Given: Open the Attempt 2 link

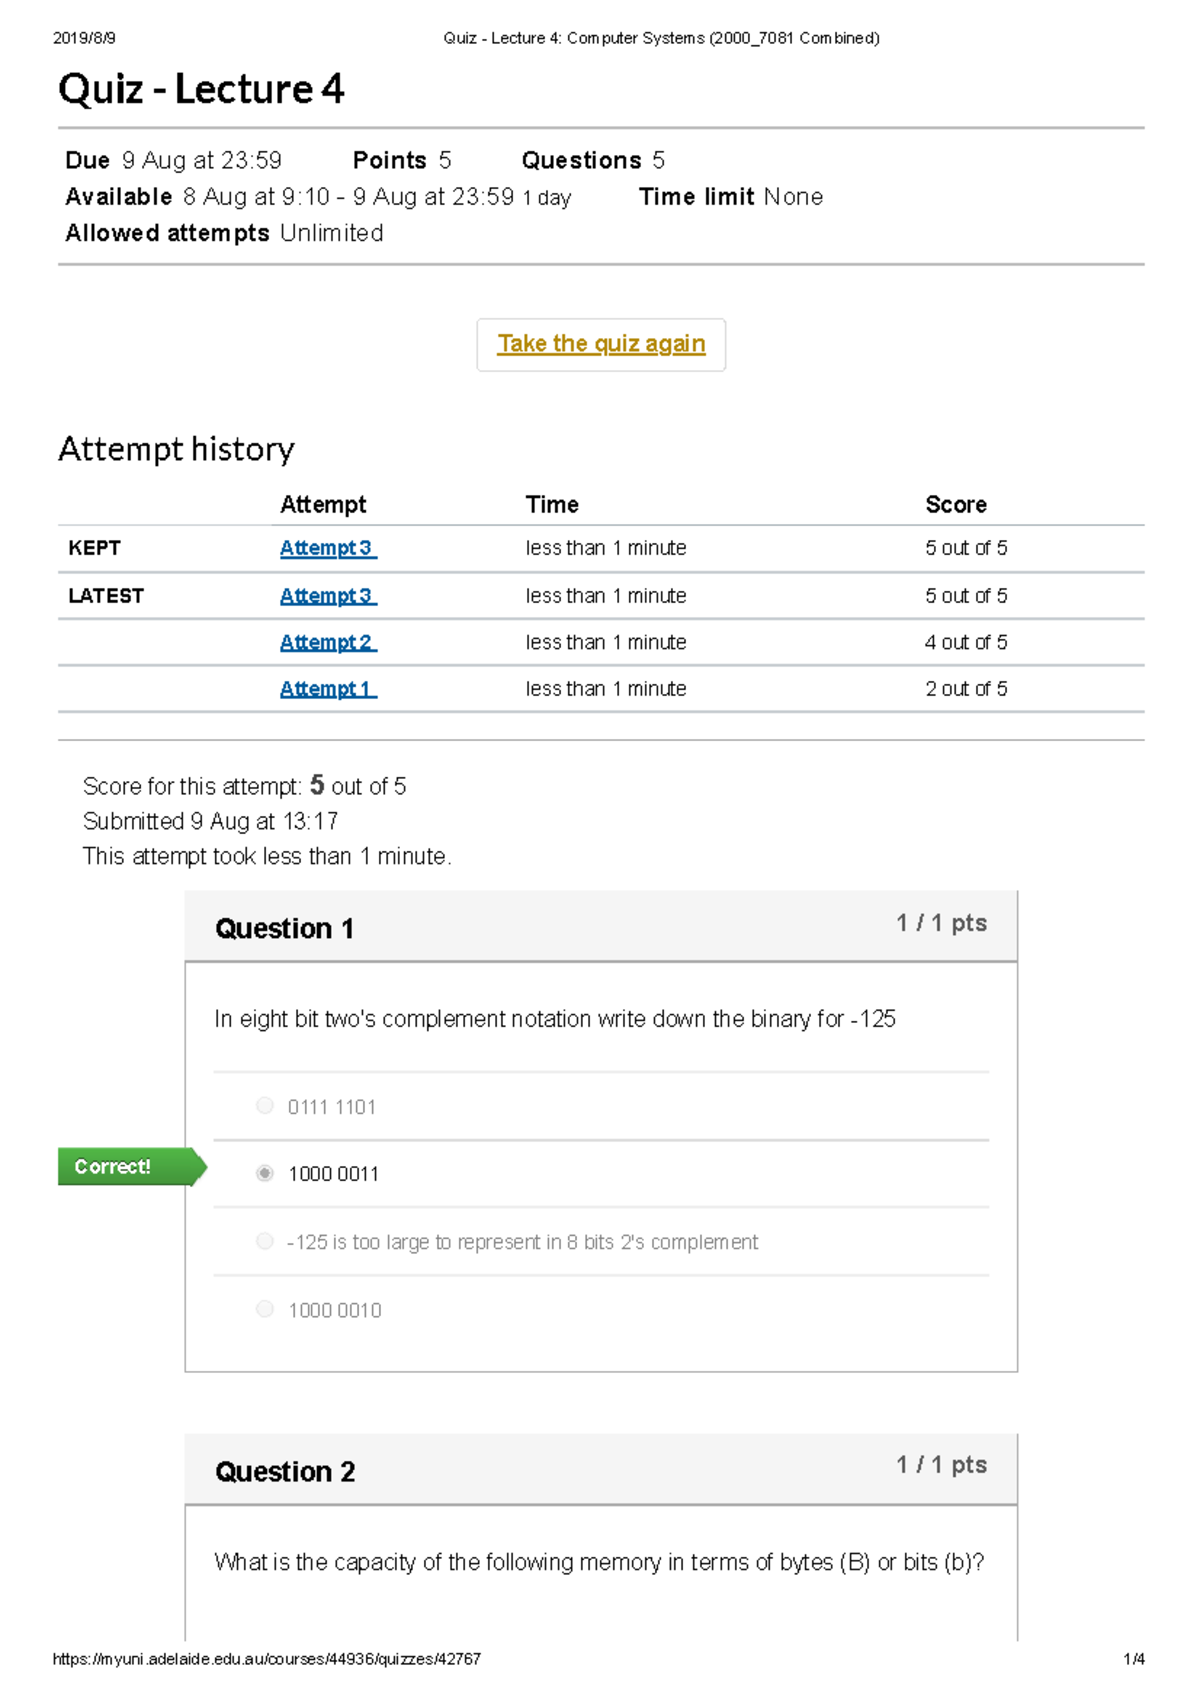Looking at the screenshot, I should (328, 642).
